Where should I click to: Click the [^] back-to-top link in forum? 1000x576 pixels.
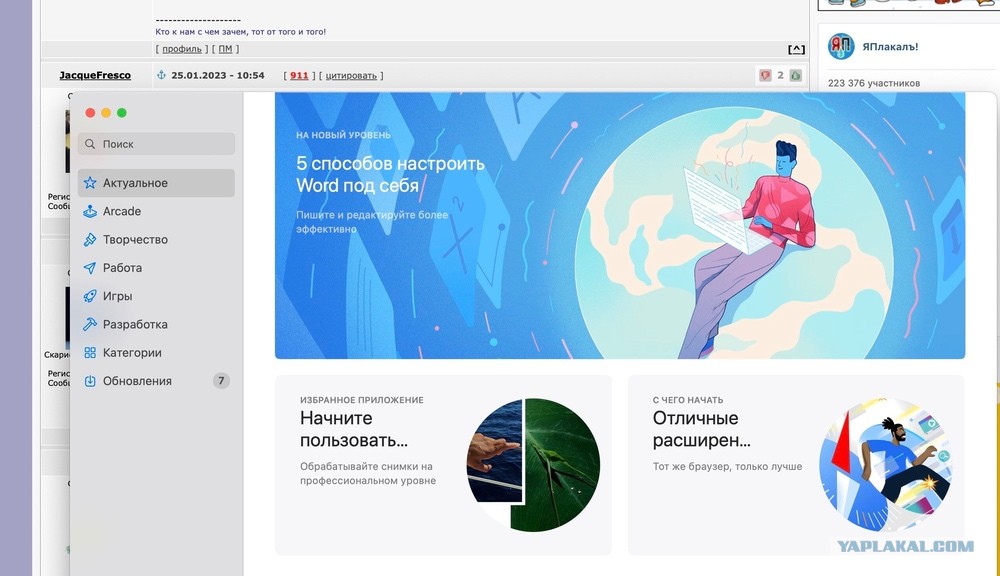(x=797, y=49)
